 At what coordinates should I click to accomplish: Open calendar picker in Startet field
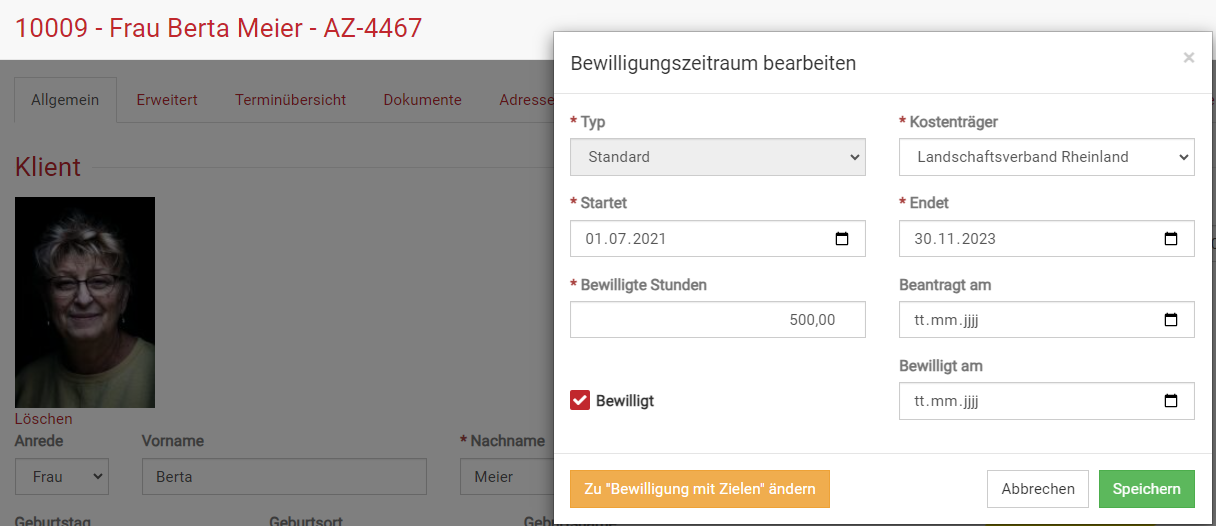click(842, 239)
